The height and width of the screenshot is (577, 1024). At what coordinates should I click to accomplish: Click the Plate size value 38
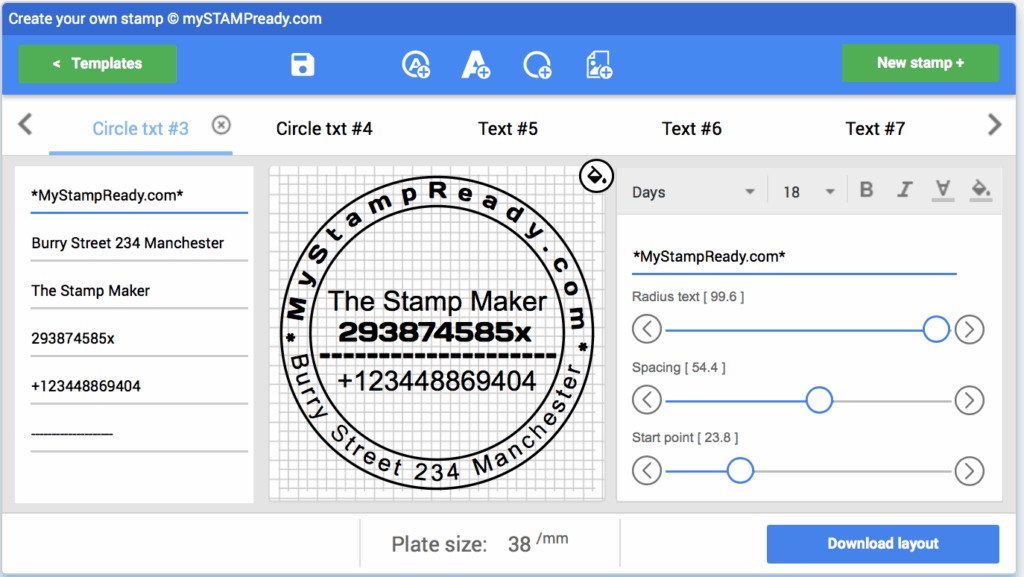[x=519, y=544]
